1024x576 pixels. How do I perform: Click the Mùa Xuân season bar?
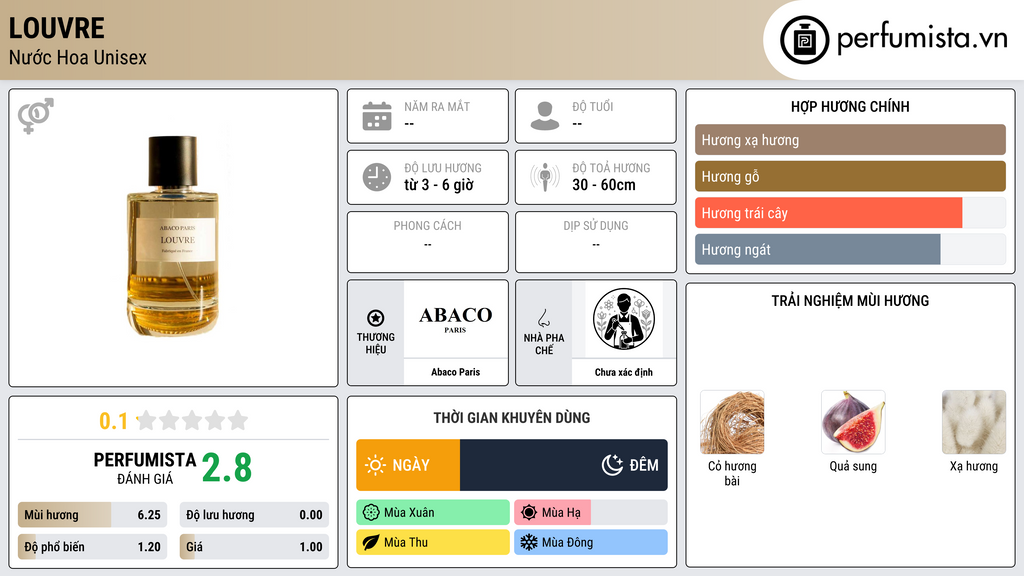[x=433, y=513]
